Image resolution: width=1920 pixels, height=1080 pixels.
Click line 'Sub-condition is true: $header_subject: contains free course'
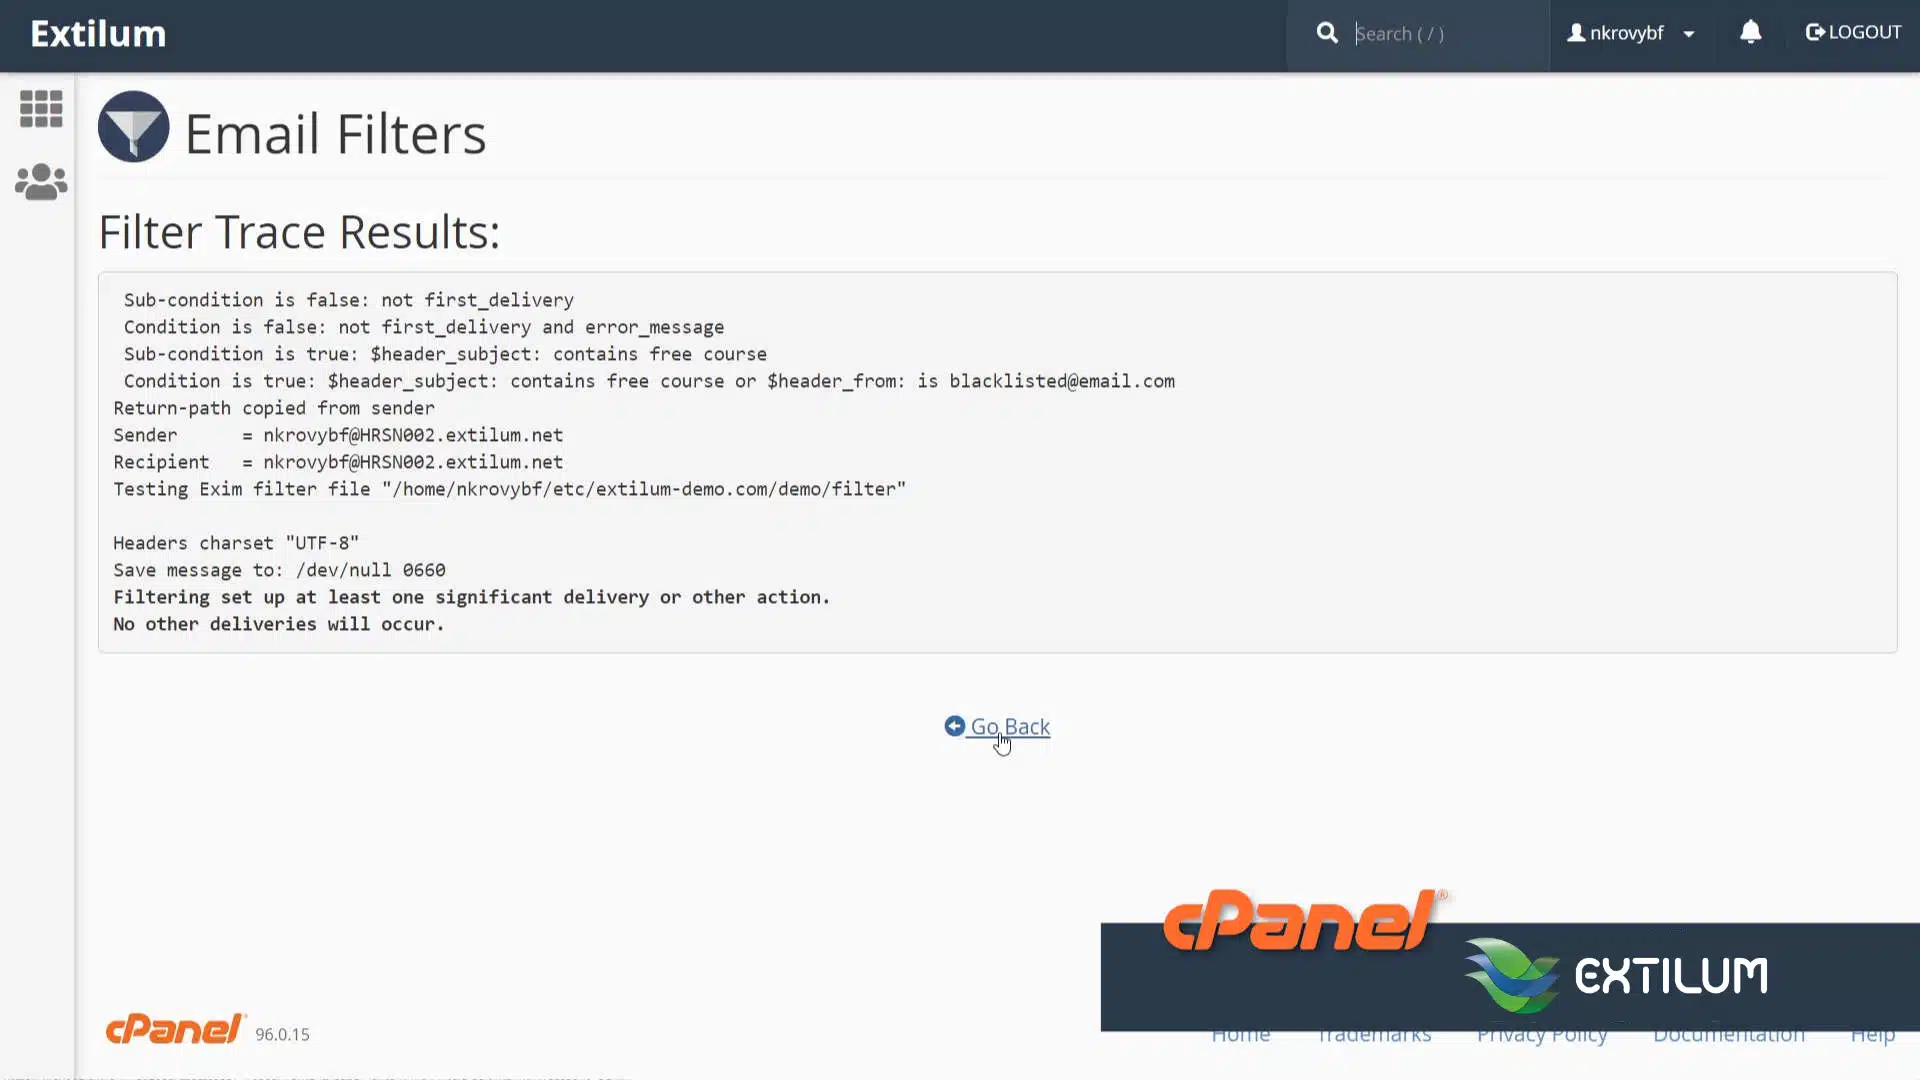(x=445, y=354)
